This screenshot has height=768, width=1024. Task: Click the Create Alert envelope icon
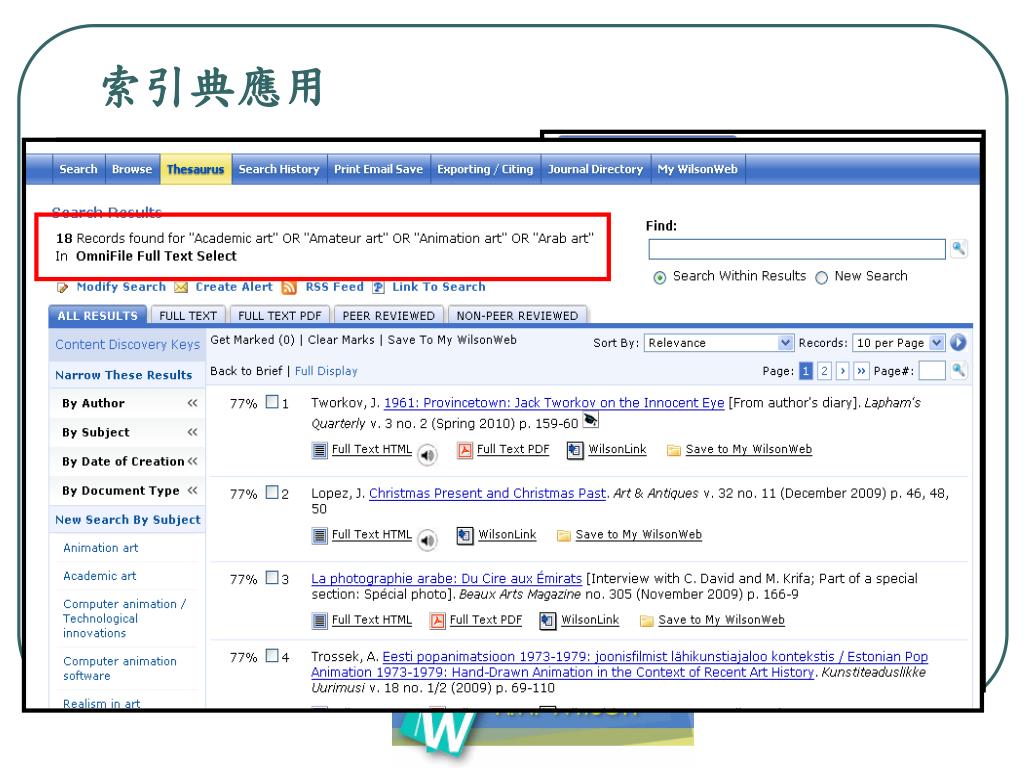[x=181, y=287]
